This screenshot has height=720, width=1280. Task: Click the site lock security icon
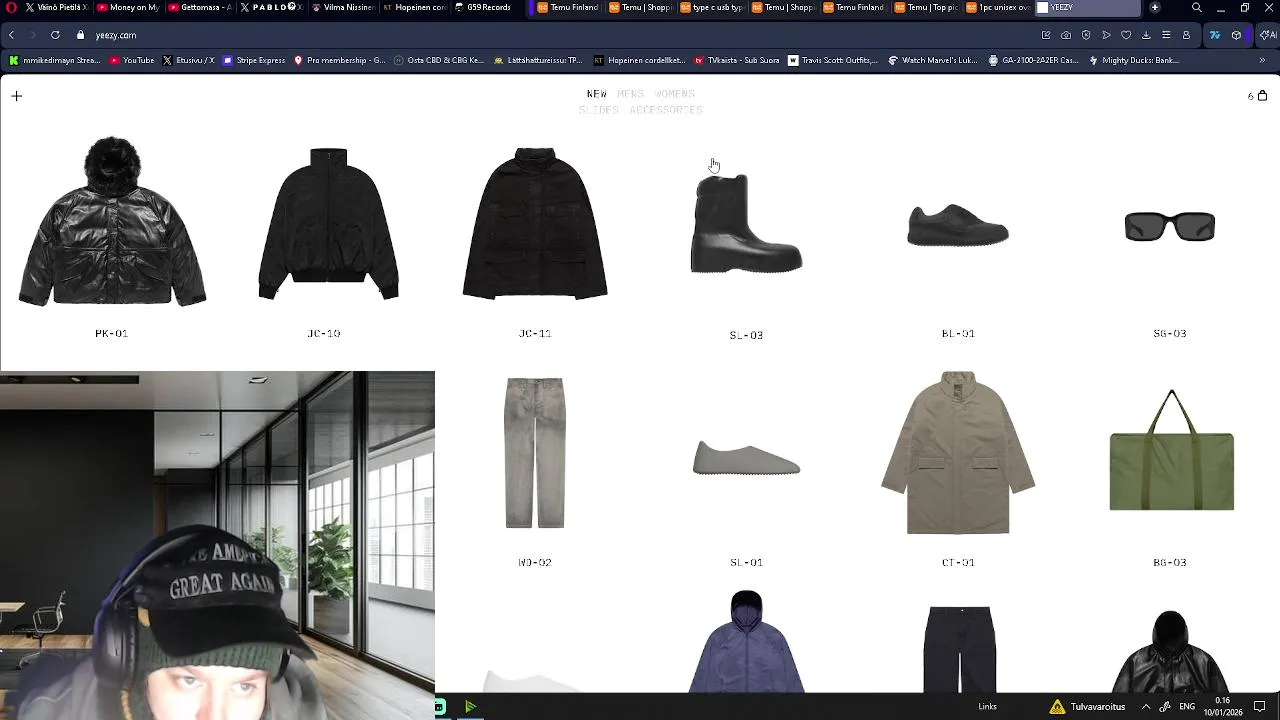click(x=81, y=35)
